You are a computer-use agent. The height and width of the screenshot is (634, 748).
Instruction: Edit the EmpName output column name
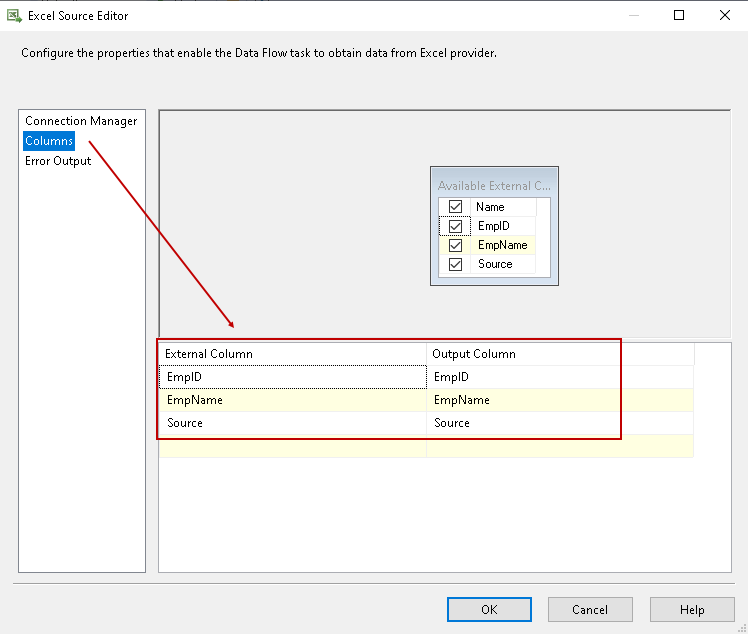coord(560,400)
